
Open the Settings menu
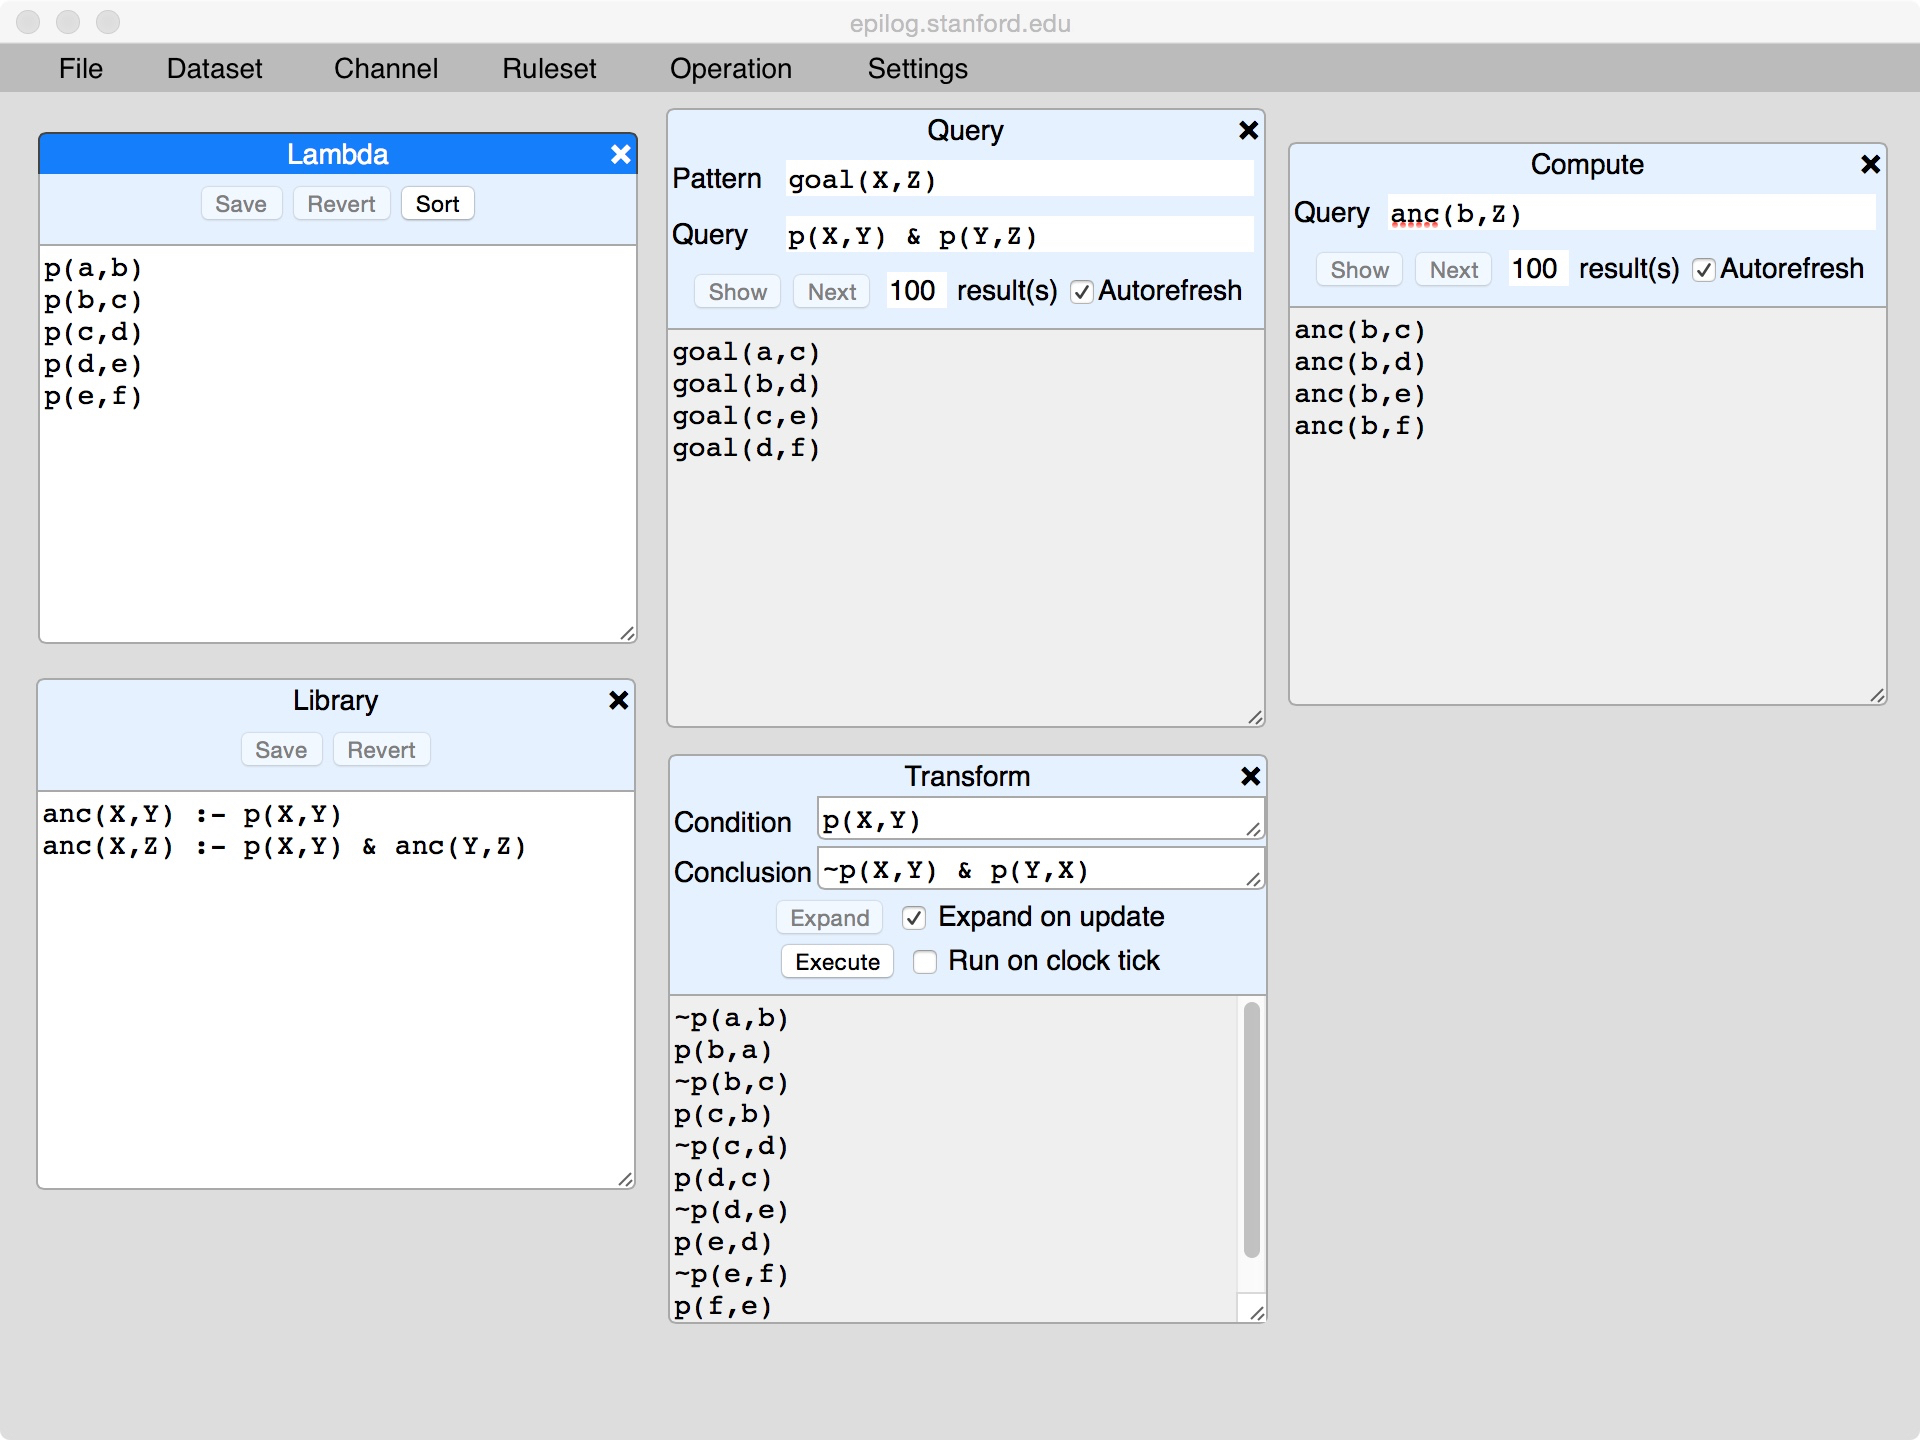(917, 68)
